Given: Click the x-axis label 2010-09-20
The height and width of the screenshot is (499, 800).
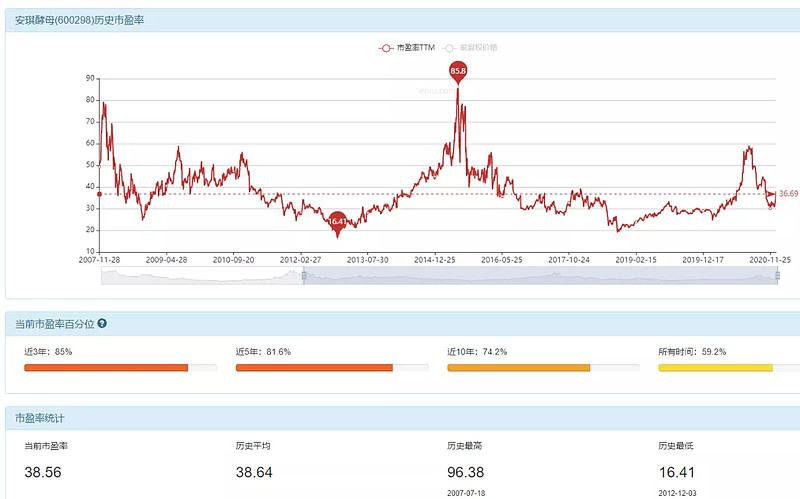Looking at the screenshot, I should coord(234,260).
